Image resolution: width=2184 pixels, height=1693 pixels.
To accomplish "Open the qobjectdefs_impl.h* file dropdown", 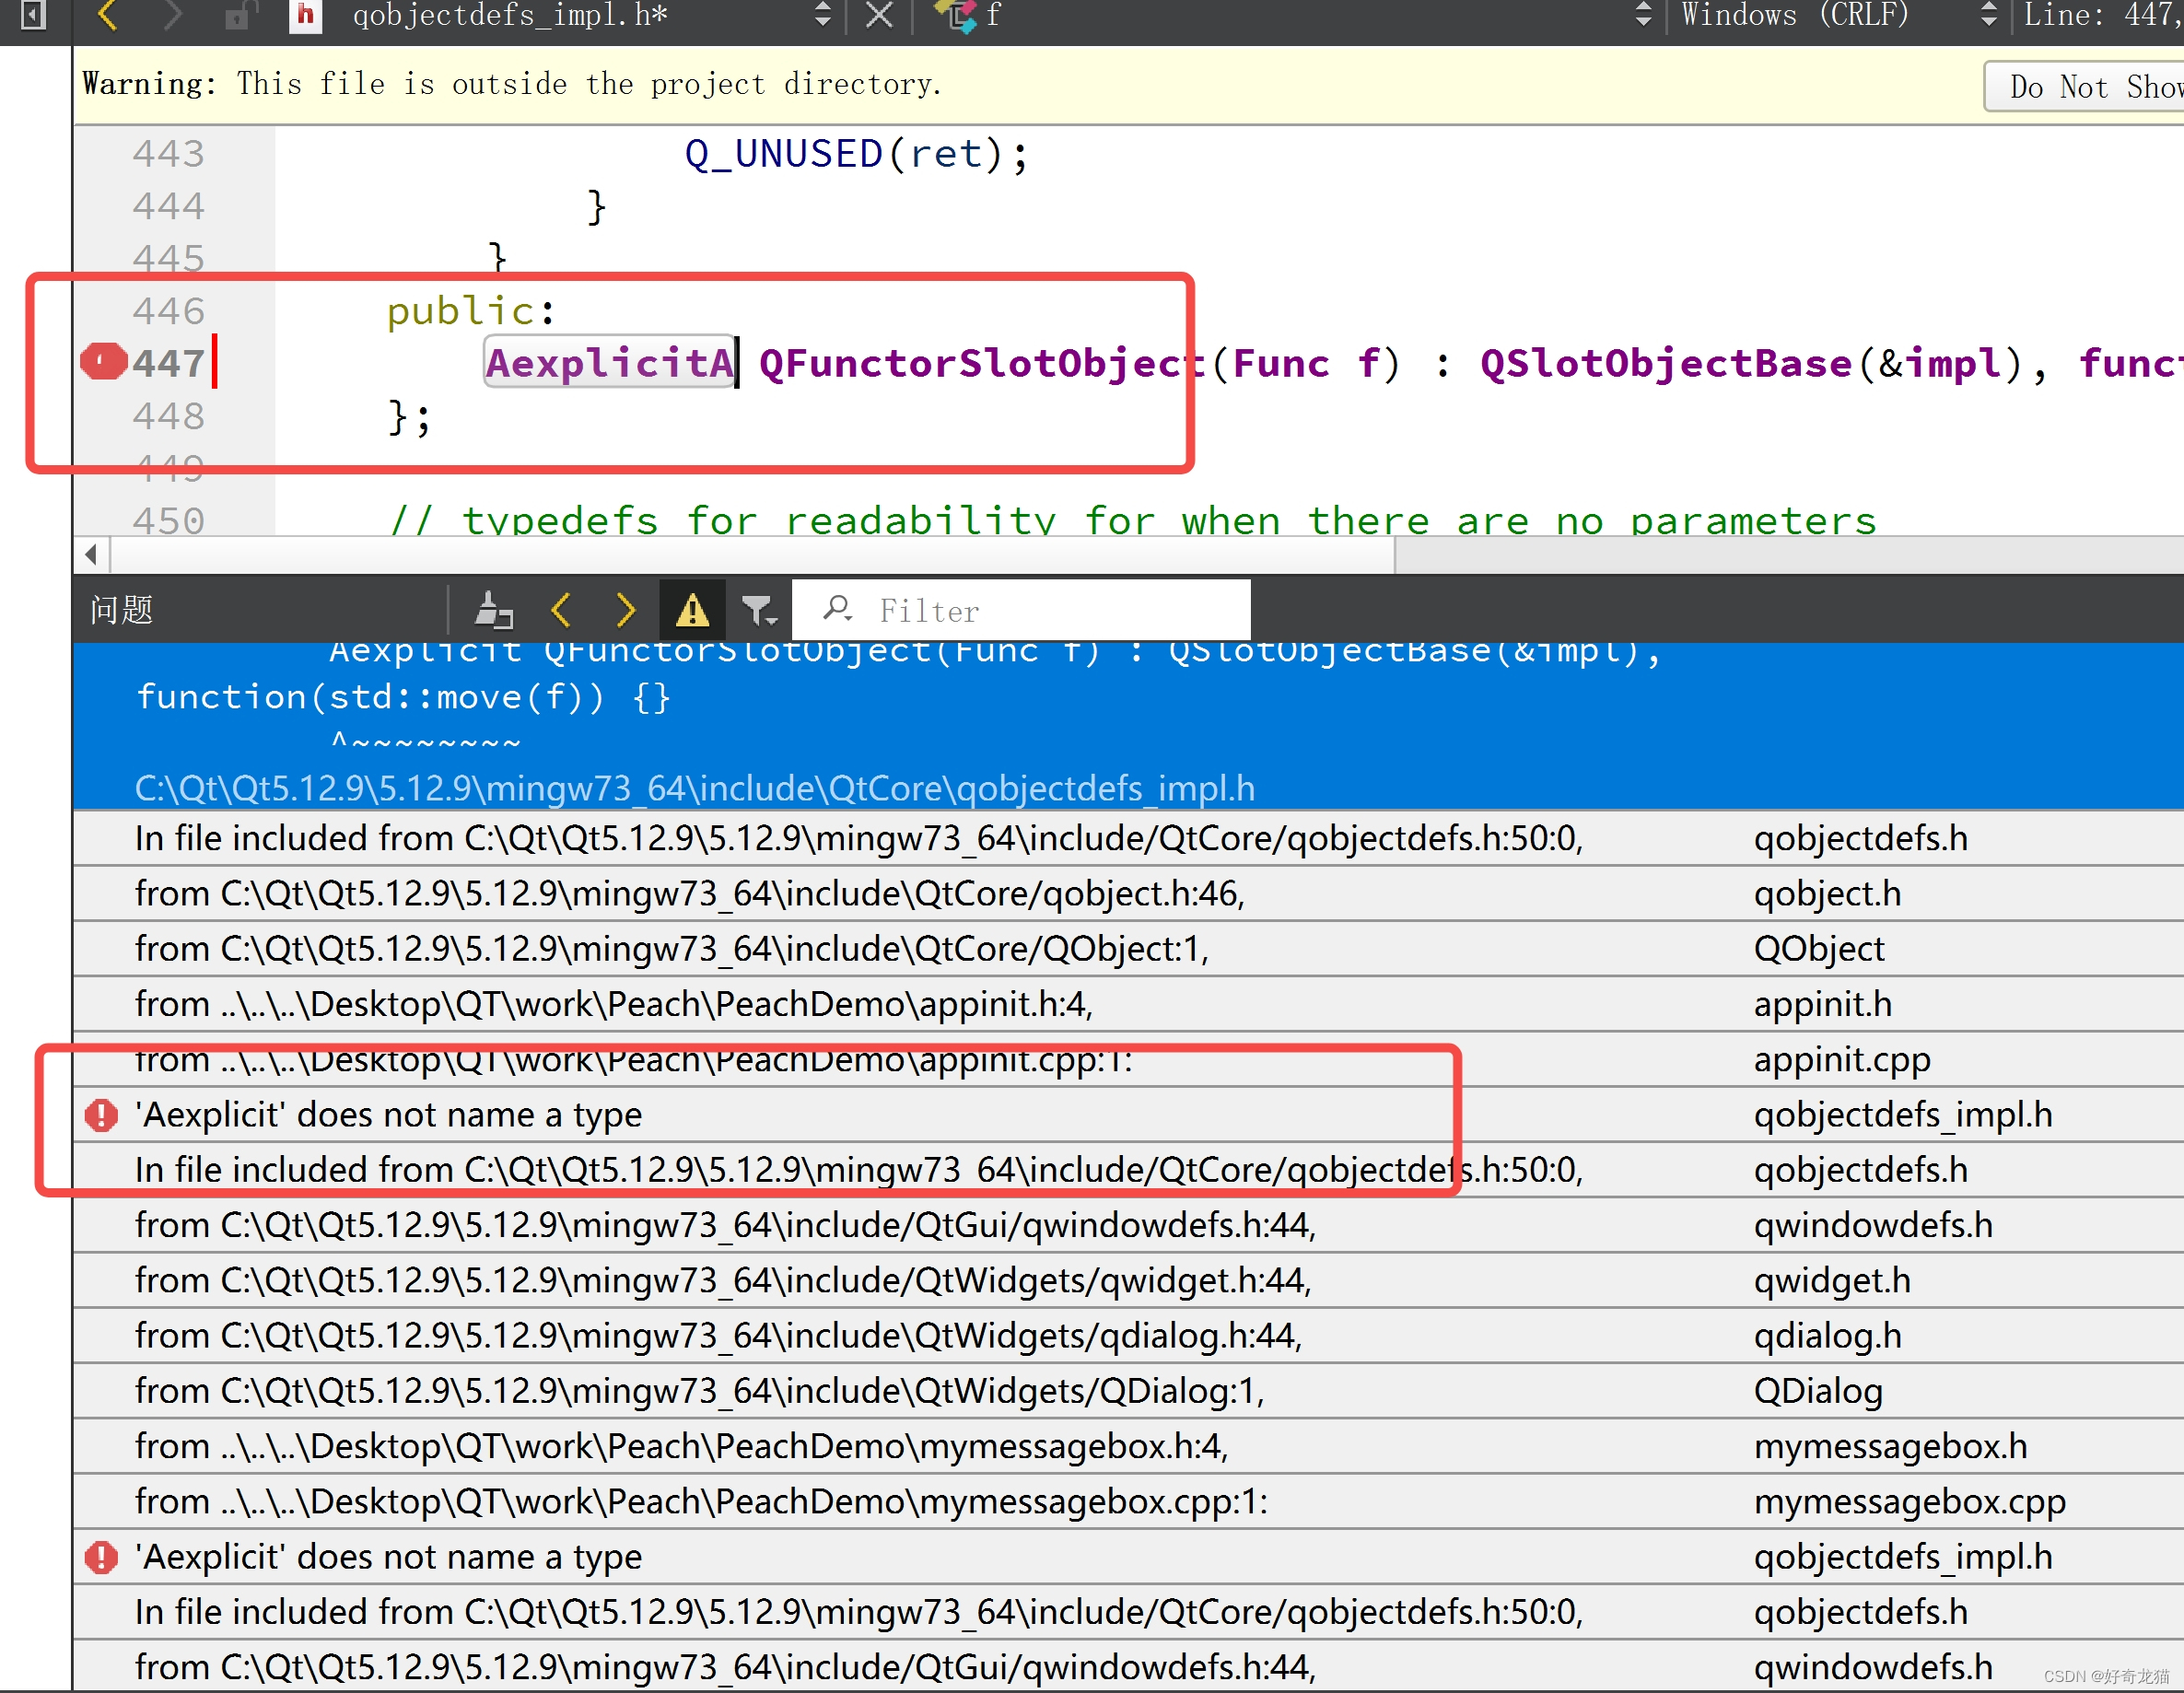I will click(x=590, y=15).
